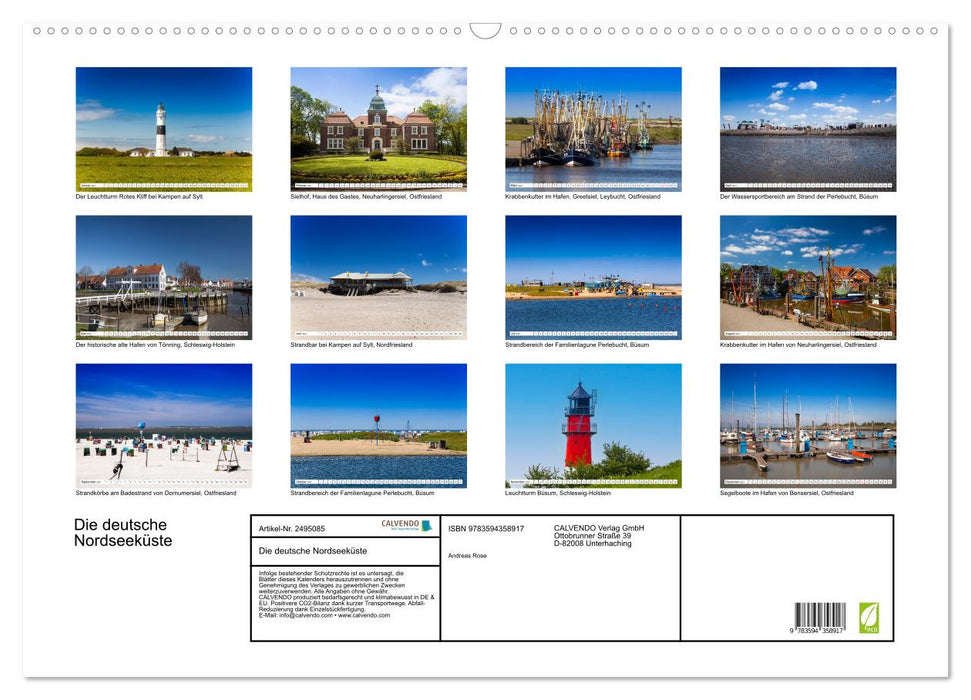The height and width of the screenshot is (700, 971).
Task: Click 'ISBN 9783594358917' text
Action: [486, 528]
